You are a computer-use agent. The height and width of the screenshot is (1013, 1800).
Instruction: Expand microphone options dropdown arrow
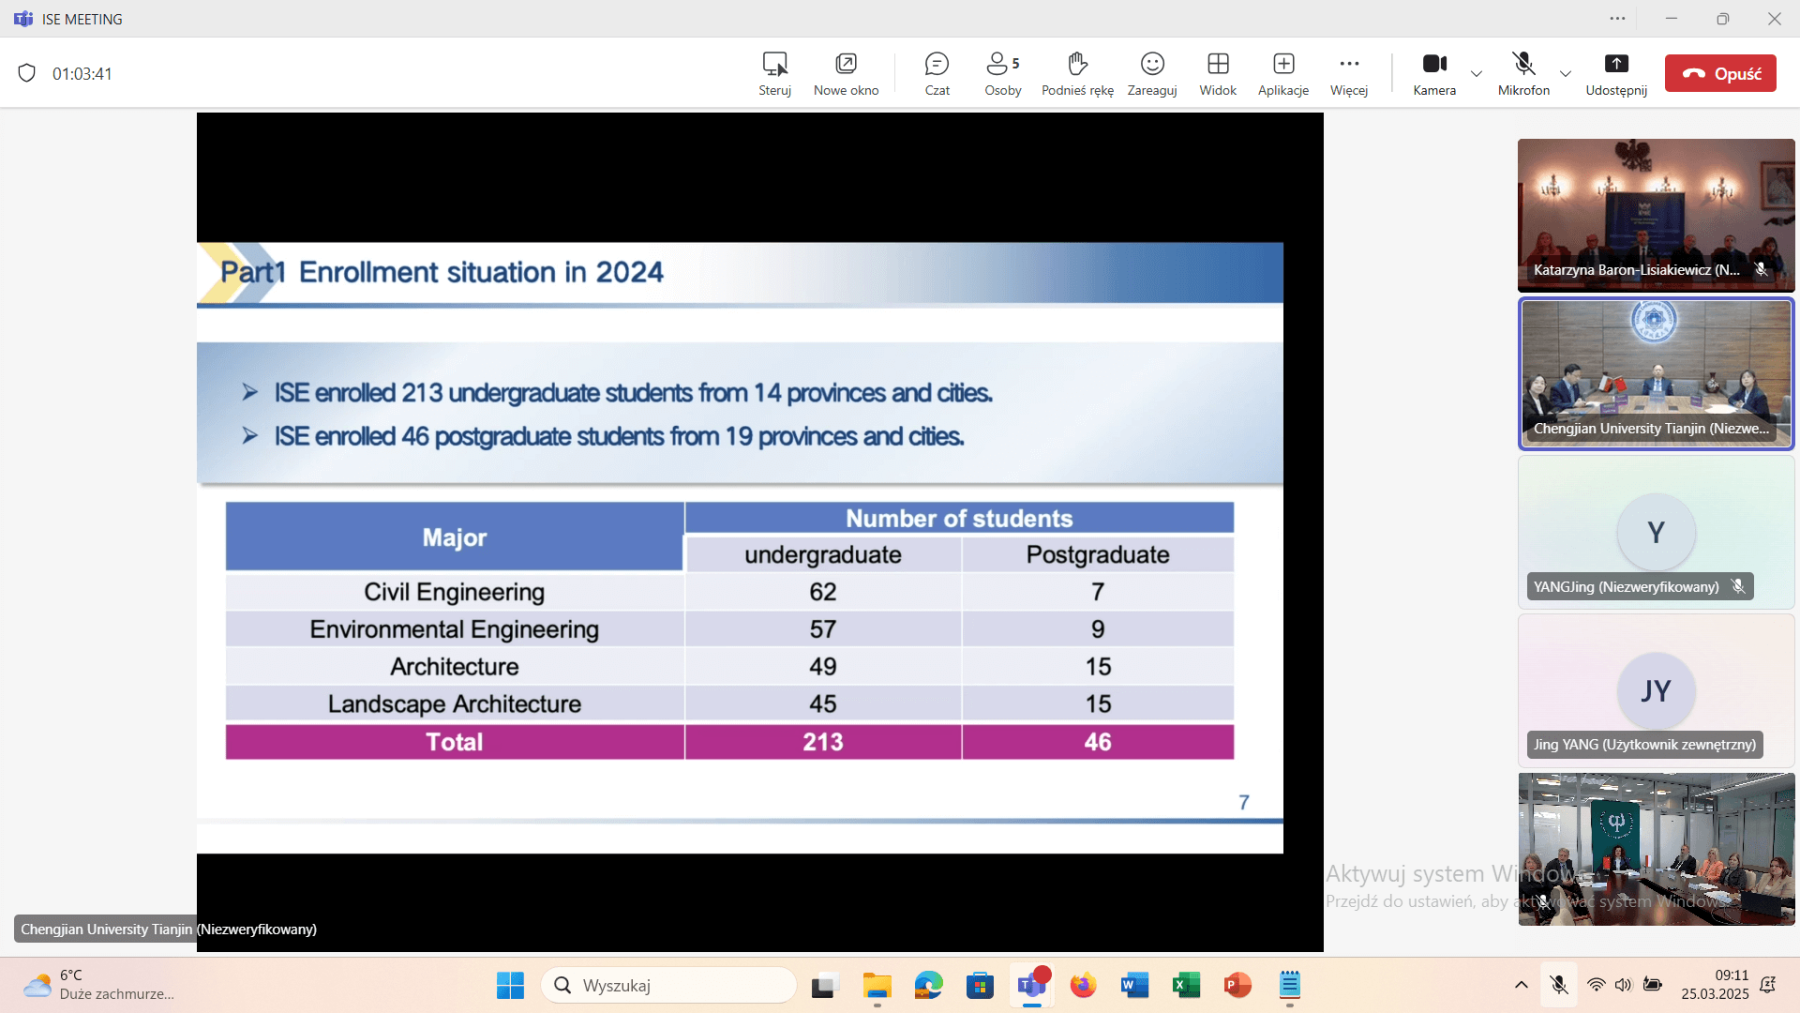[x=1565, y=74]
